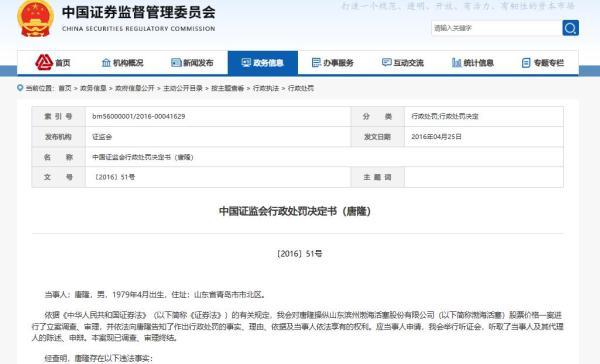This screenshot has width=600, height=364.
Task: Click the monitor icon beside 政务信息
Action: point(246,62)
